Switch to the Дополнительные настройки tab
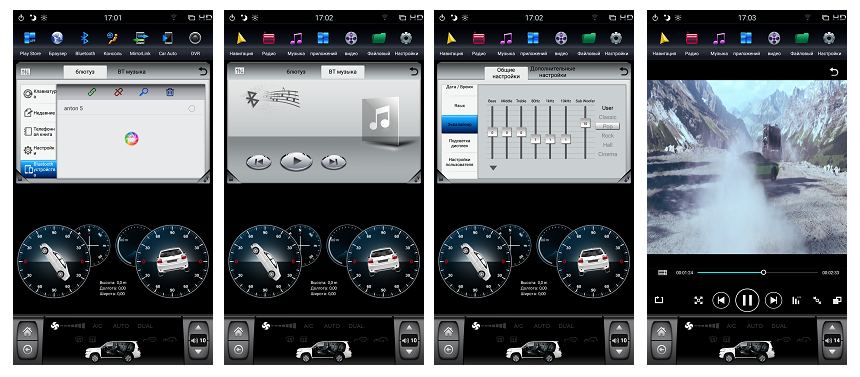This screenshot has width=860, height=377. pos(552,71)
